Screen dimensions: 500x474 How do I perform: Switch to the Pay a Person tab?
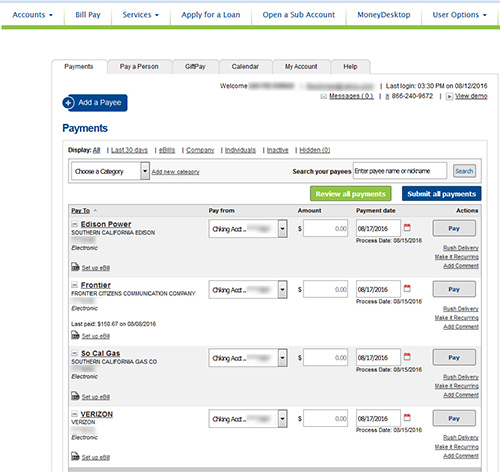click(139, 67)
